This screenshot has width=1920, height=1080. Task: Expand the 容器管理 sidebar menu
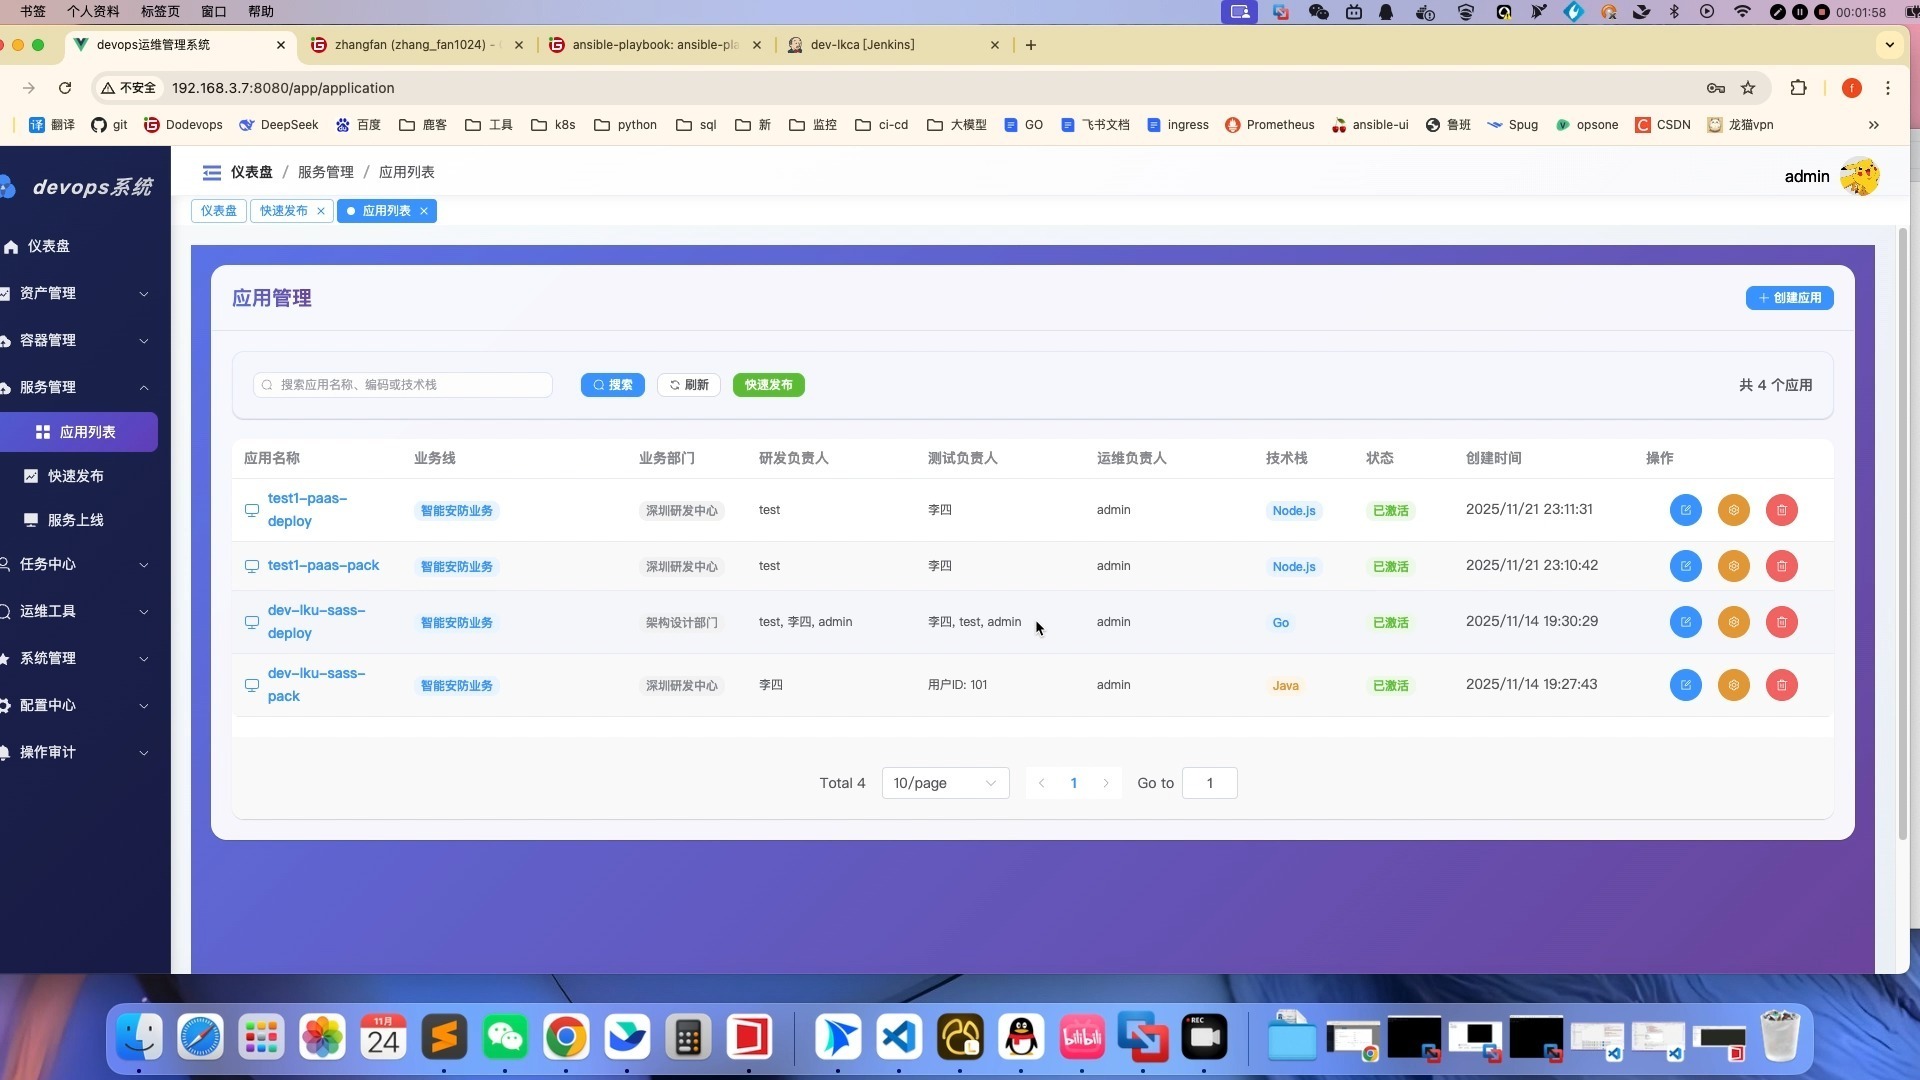pos(79,340)
